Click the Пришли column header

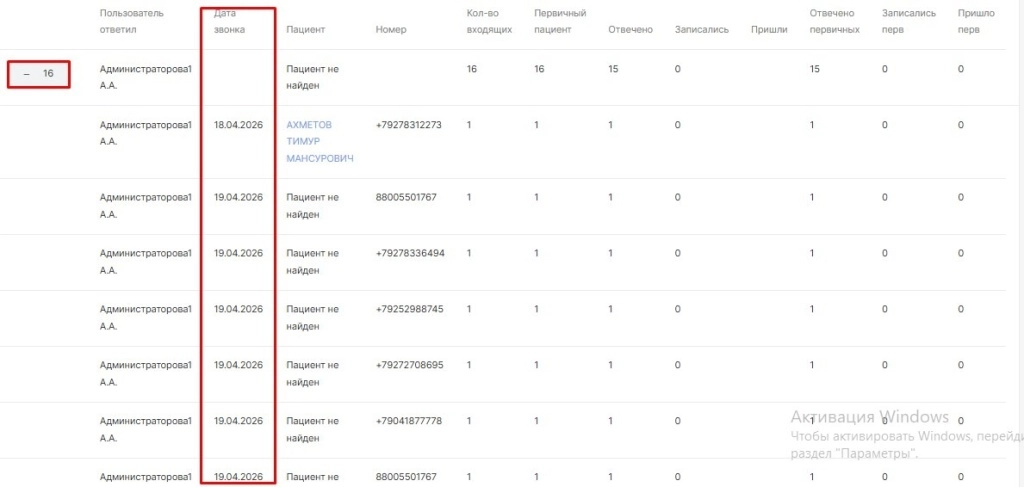769,30
